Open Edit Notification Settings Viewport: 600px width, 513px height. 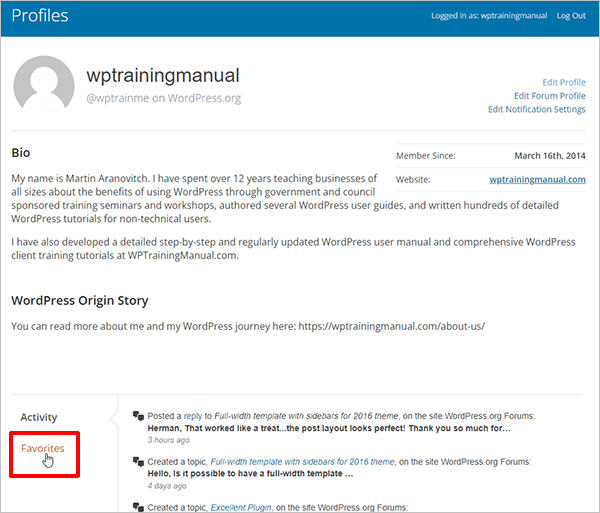click(537, 110)
